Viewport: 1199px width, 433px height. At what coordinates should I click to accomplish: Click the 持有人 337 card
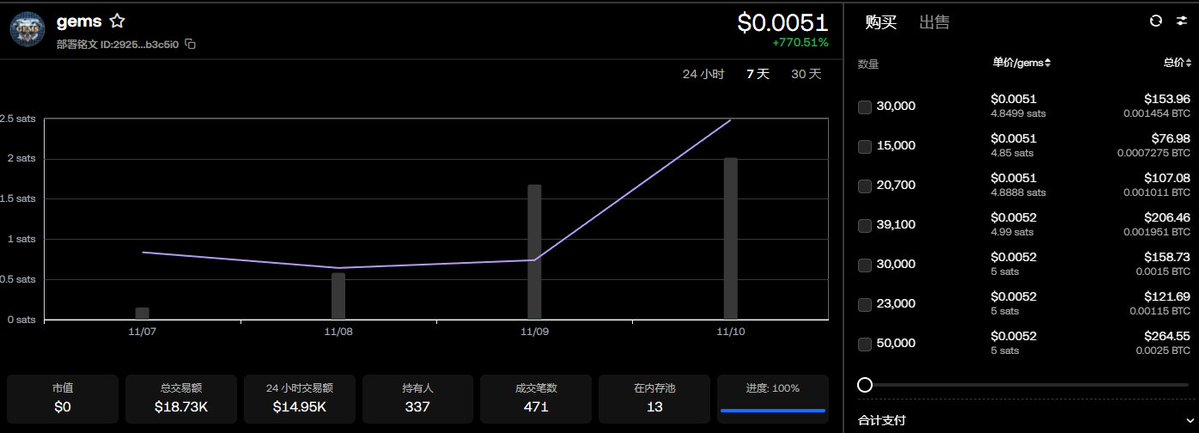pos(418,399)
